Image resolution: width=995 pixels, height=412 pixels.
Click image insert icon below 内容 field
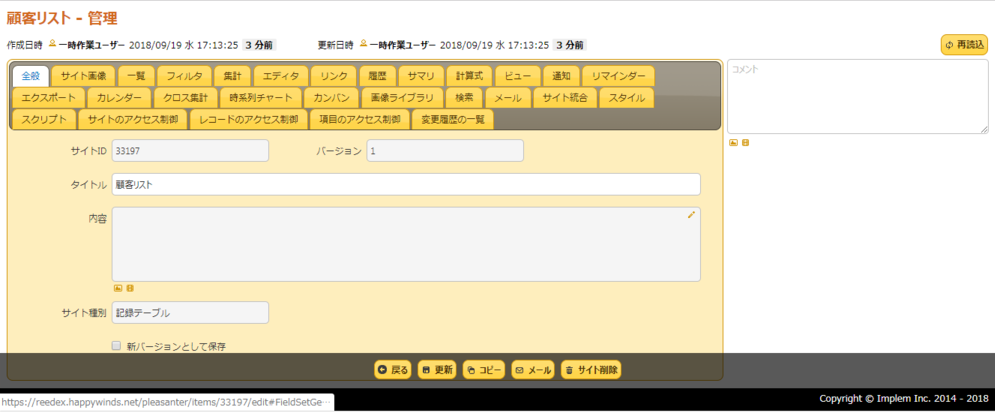117,288
